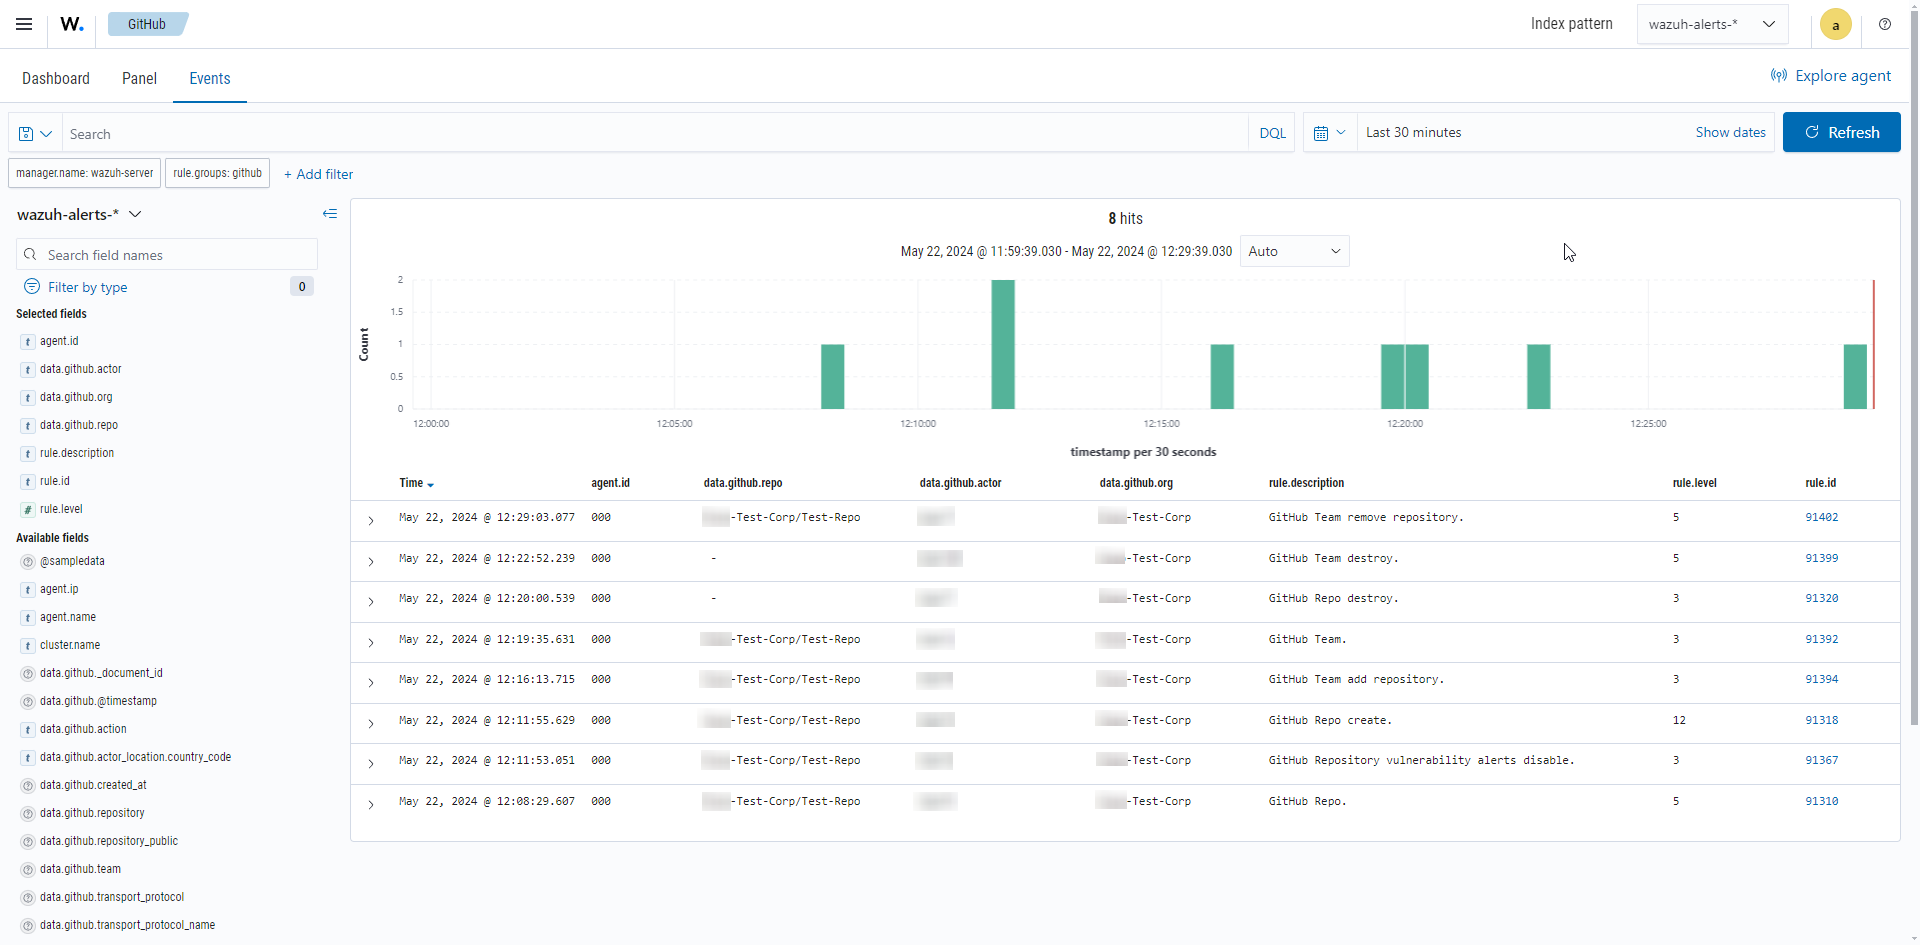The height and width of the screenshot is (945, 1920).
Task: Open the Index pattern wazuh-alerts-* dropdown
Action: (x=1711, y=24)
